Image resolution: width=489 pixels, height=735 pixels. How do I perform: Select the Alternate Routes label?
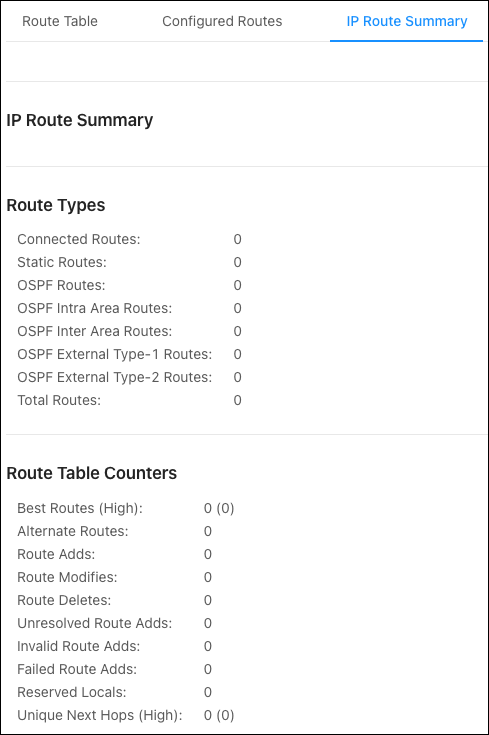click(73, 531)
